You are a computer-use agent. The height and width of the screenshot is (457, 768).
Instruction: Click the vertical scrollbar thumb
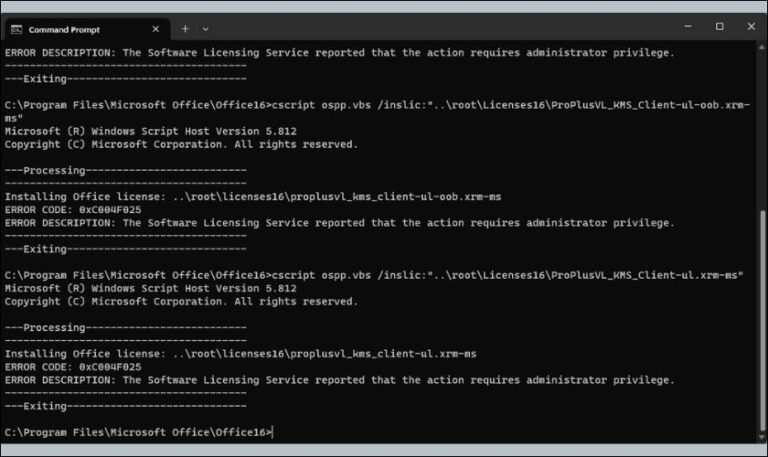pos(762,321)
